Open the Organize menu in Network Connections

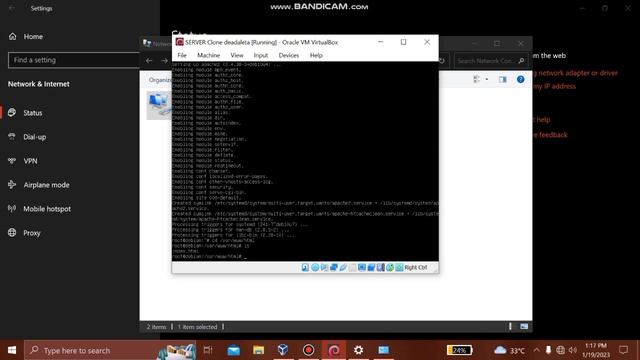[160, 80]
